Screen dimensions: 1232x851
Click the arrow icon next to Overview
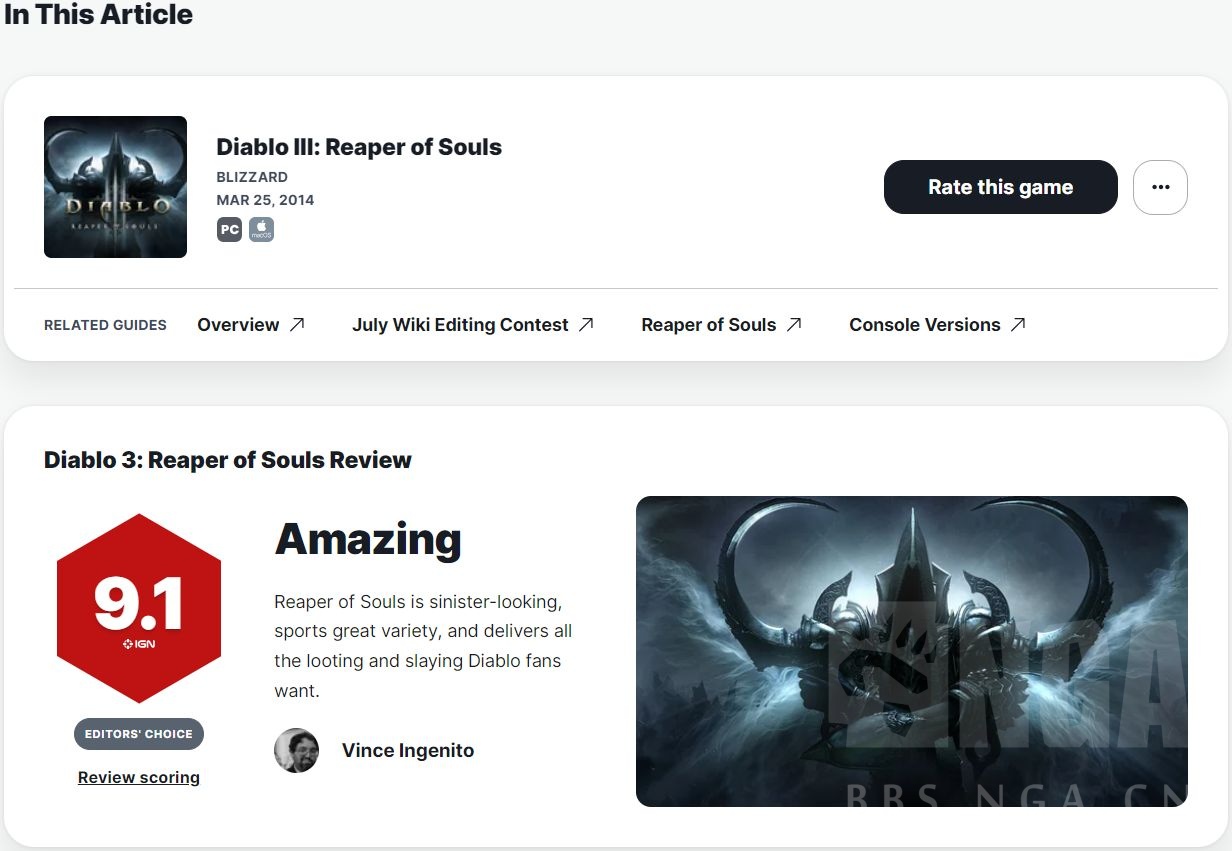point(297,324)
